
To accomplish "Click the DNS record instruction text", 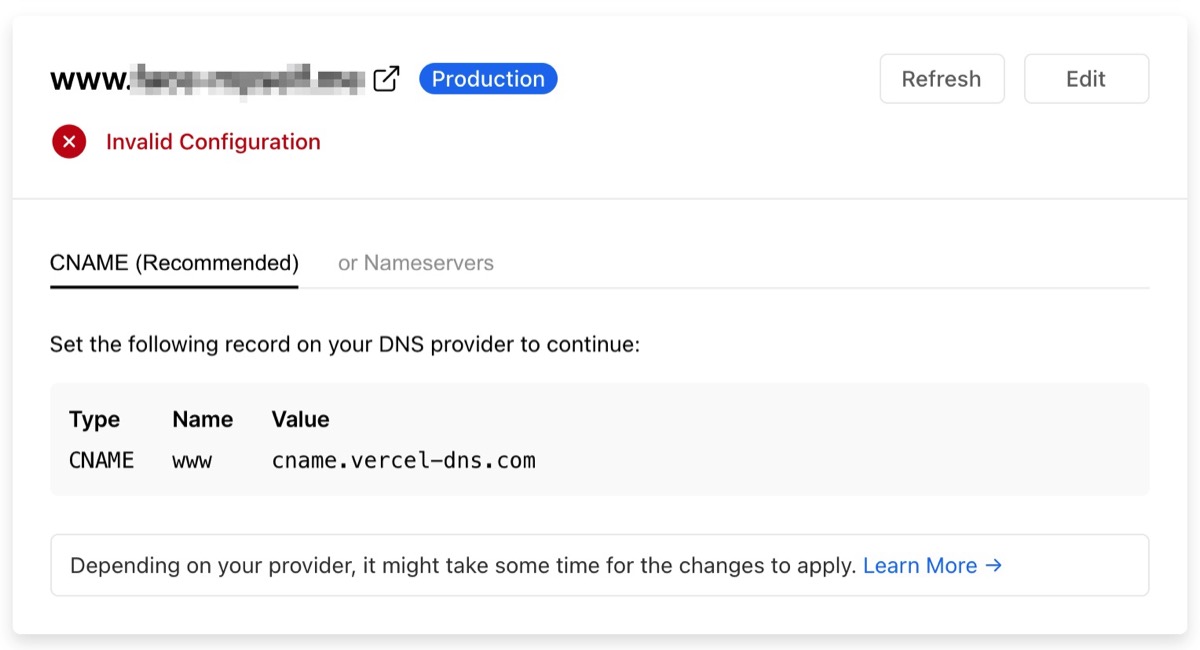I will (x=346, y=343).
